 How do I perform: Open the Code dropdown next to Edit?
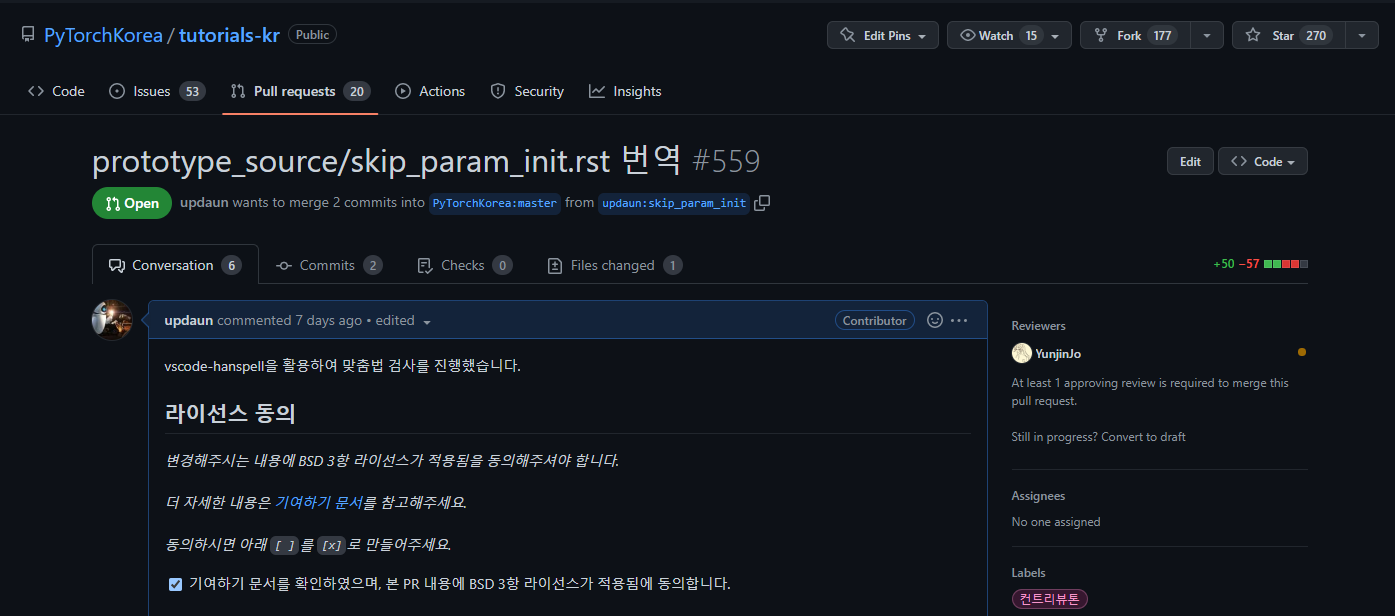[1262, 161]
